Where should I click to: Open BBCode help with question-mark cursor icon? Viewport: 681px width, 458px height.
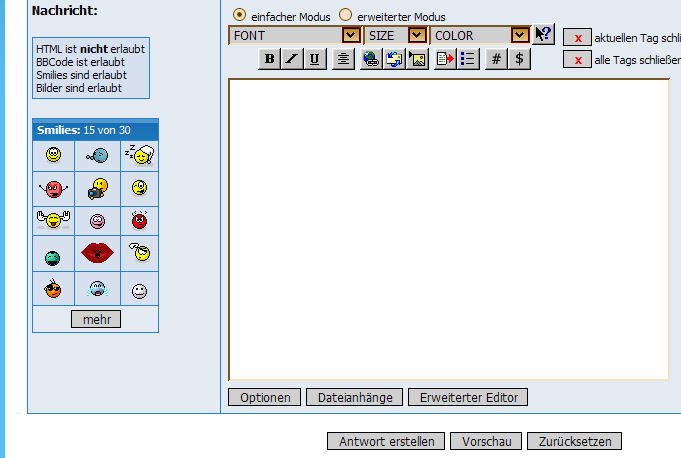coord(542,34)
